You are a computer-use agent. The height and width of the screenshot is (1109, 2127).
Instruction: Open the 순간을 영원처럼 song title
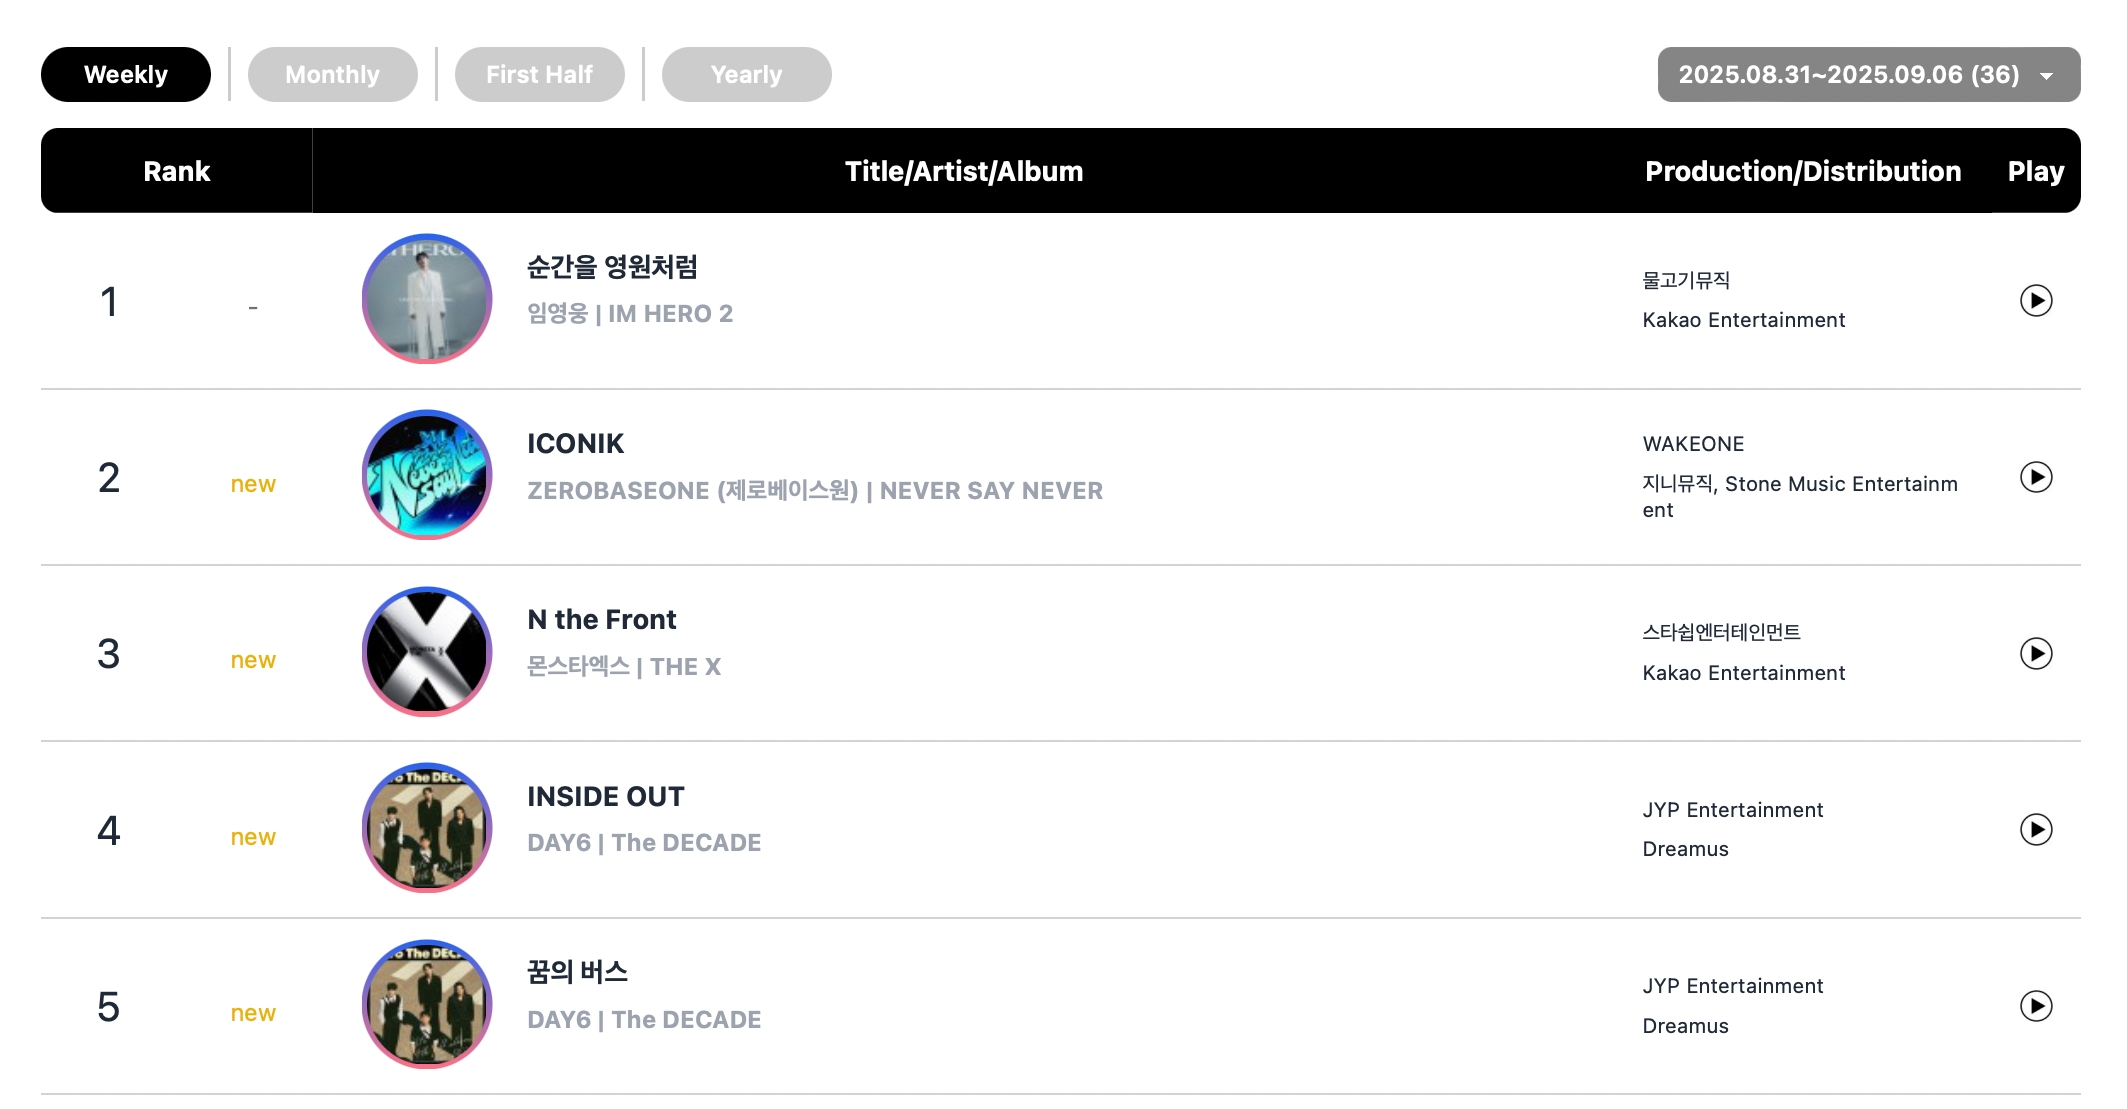coord(612,267)
